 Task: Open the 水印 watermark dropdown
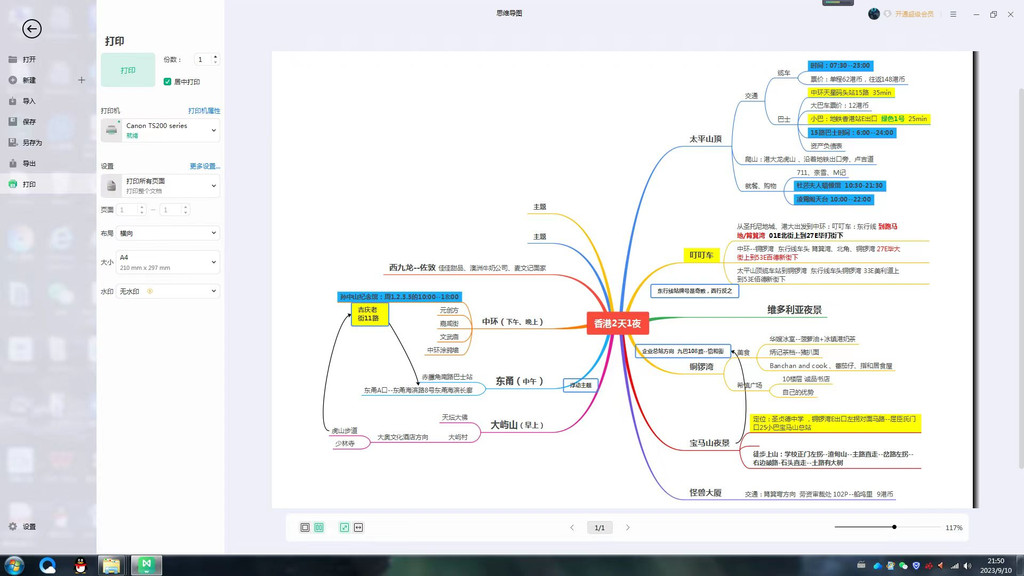213,291
